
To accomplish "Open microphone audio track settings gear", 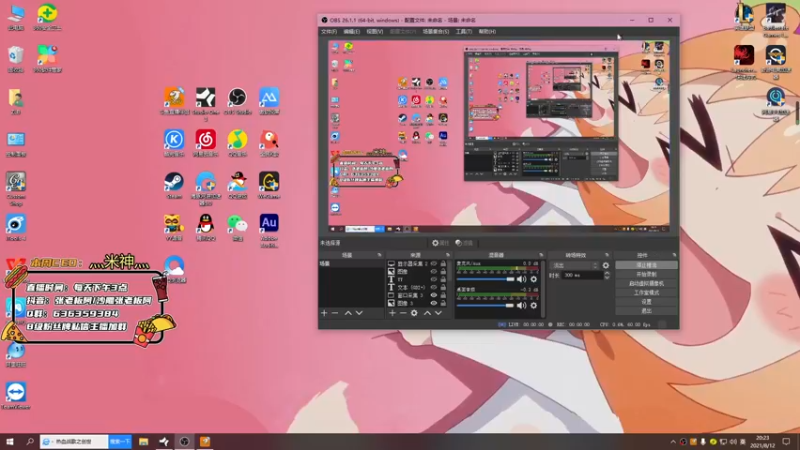I will tap(534, 279).
